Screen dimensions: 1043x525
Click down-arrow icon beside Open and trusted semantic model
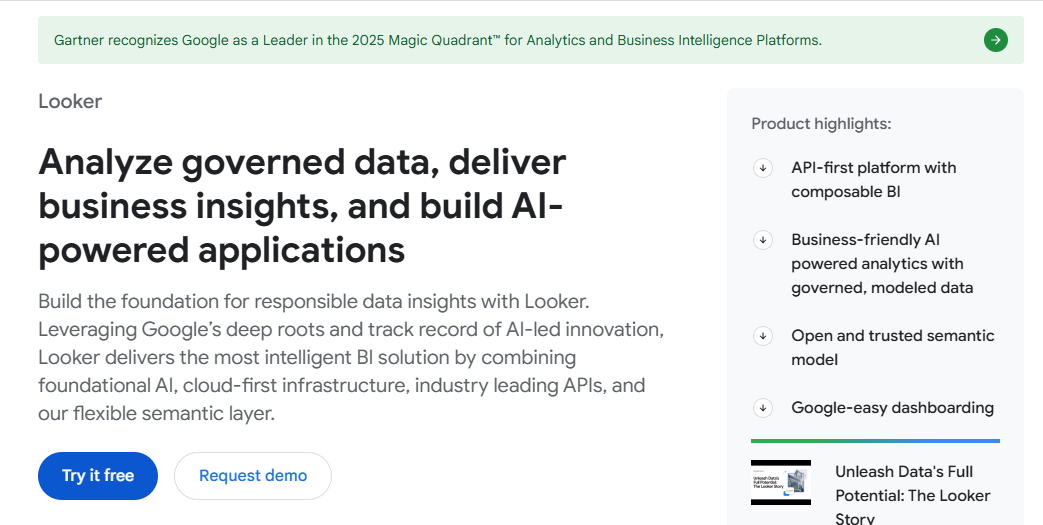(763, 336)
